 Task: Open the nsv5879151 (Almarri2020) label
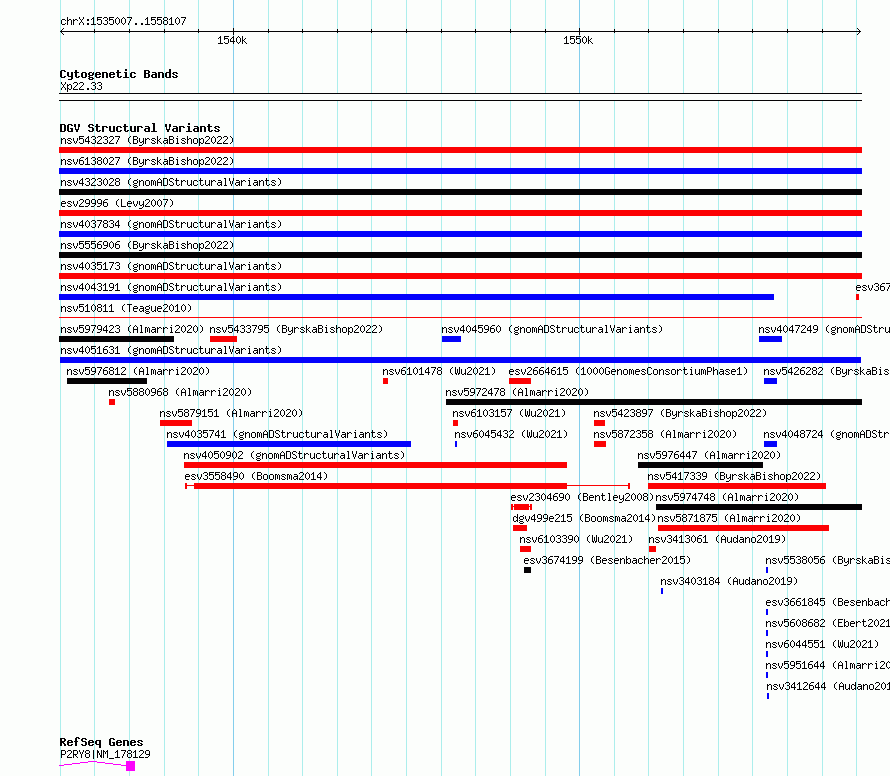pyautogui.click(x=231, y=413)
